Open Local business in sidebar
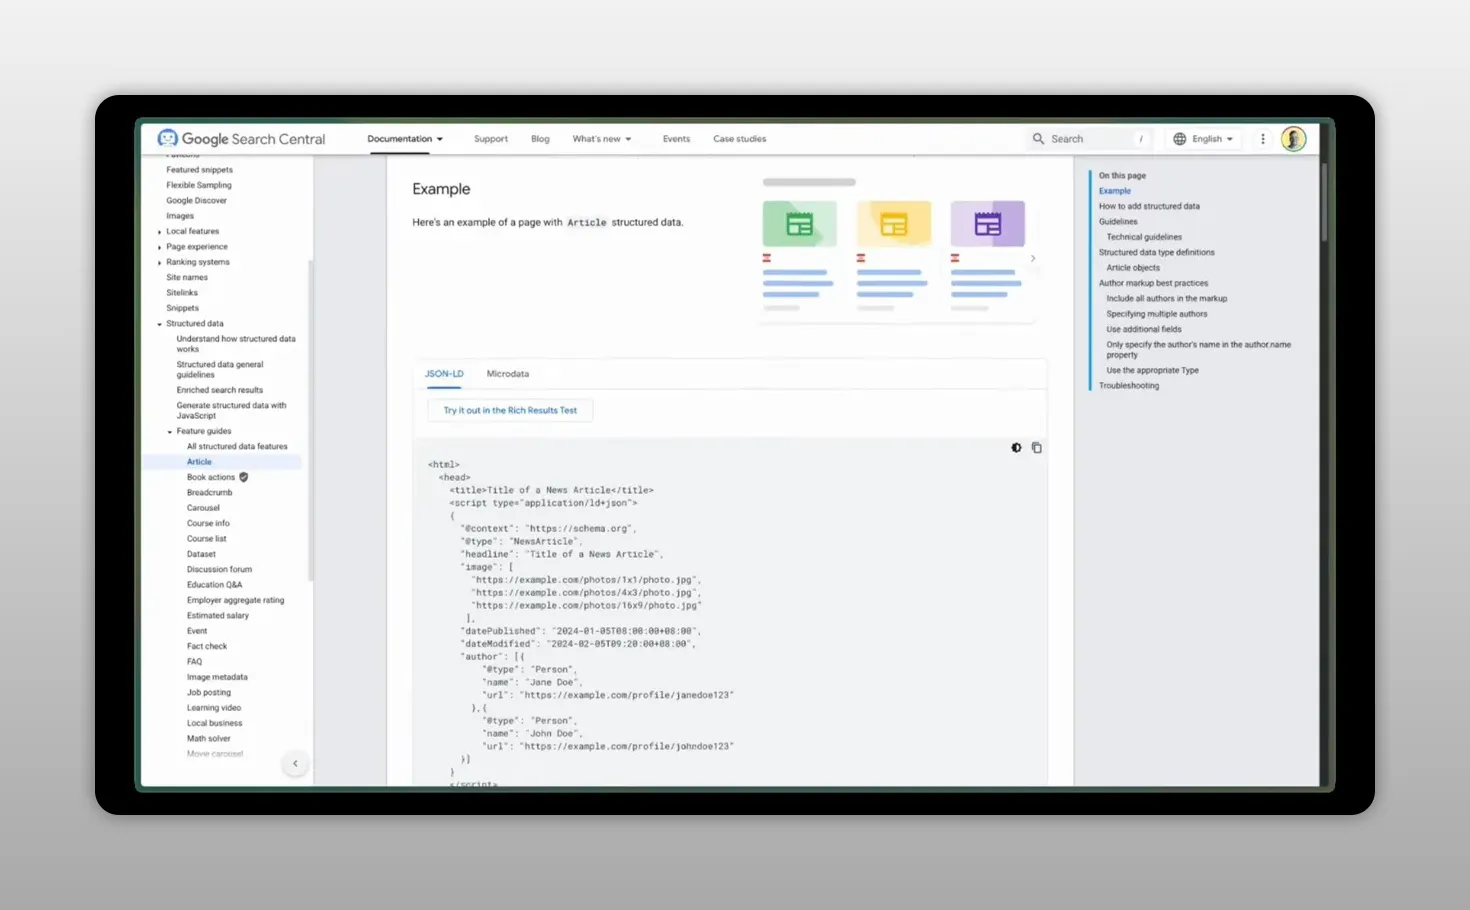This screenshot has width=1470, height=910. 215,724
